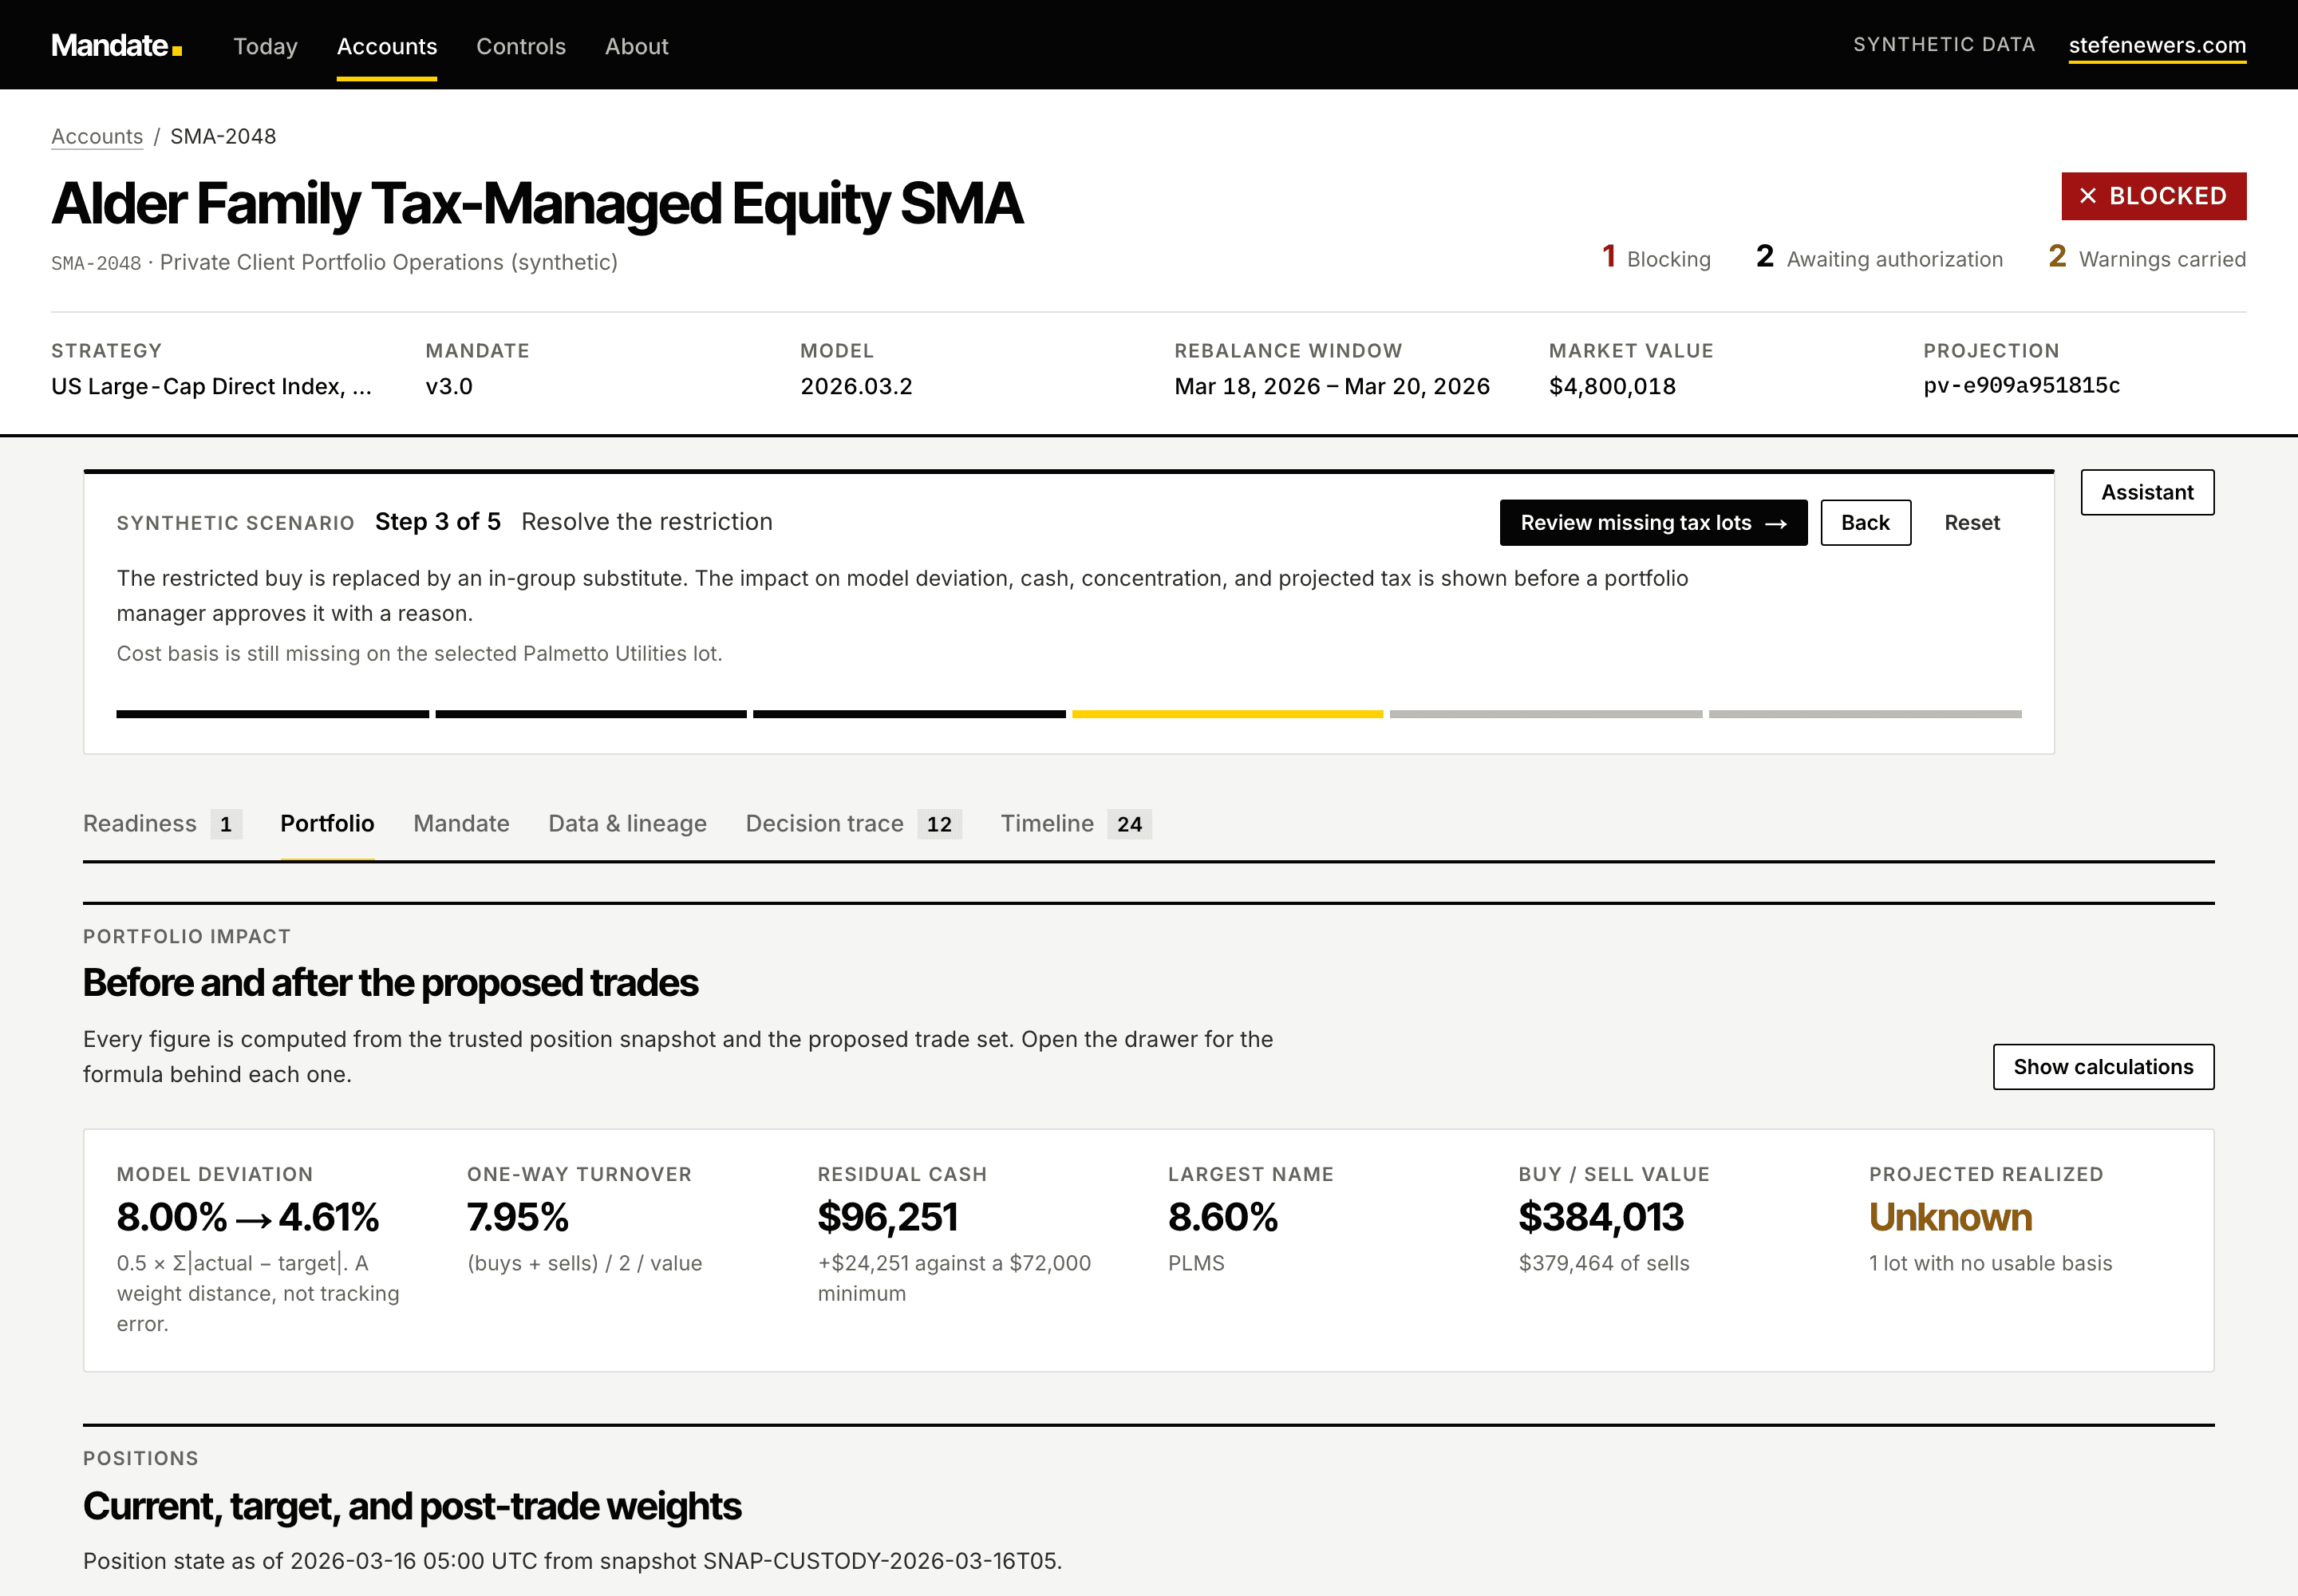
Task: Click the one-way turnover 7.95% value
Action: [x=517, y=1217]
